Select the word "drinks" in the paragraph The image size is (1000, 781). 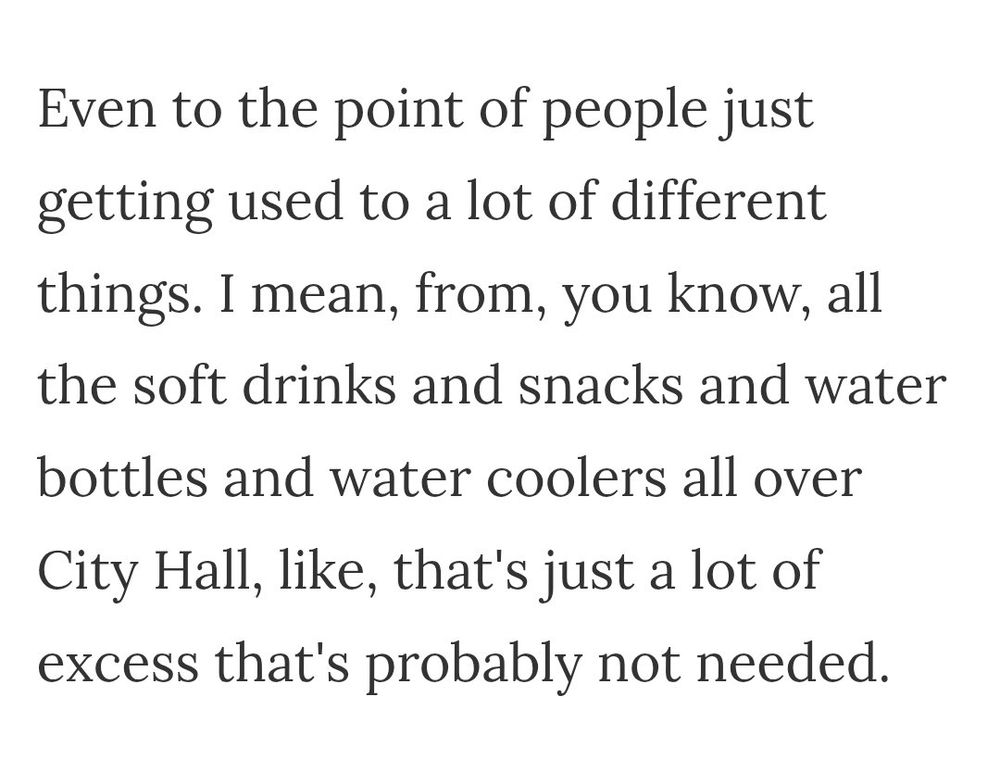pos(319,385)
